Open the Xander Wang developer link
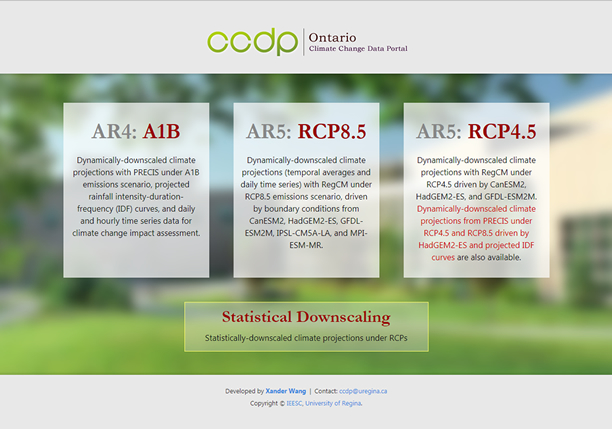 tap(285, 391)
